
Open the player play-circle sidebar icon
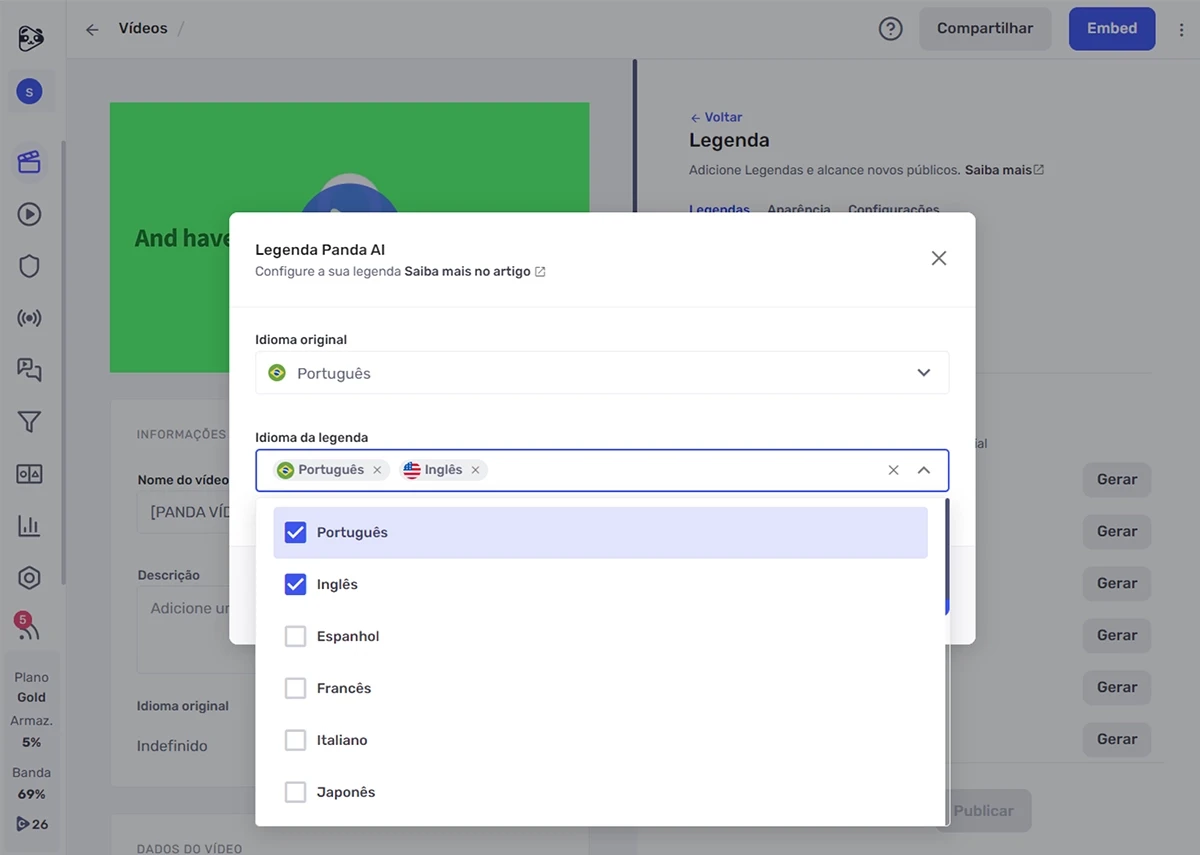tap(29, 214)
